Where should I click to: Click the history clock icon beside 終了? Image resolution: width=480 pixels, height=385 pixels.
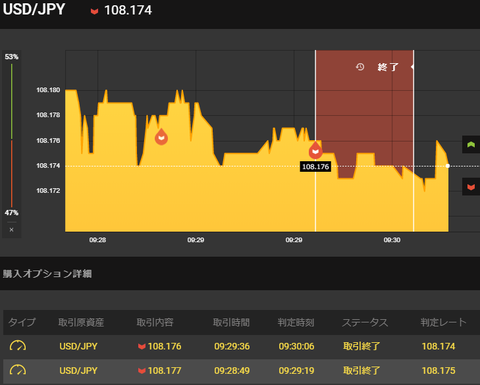[x=360, y=67]
